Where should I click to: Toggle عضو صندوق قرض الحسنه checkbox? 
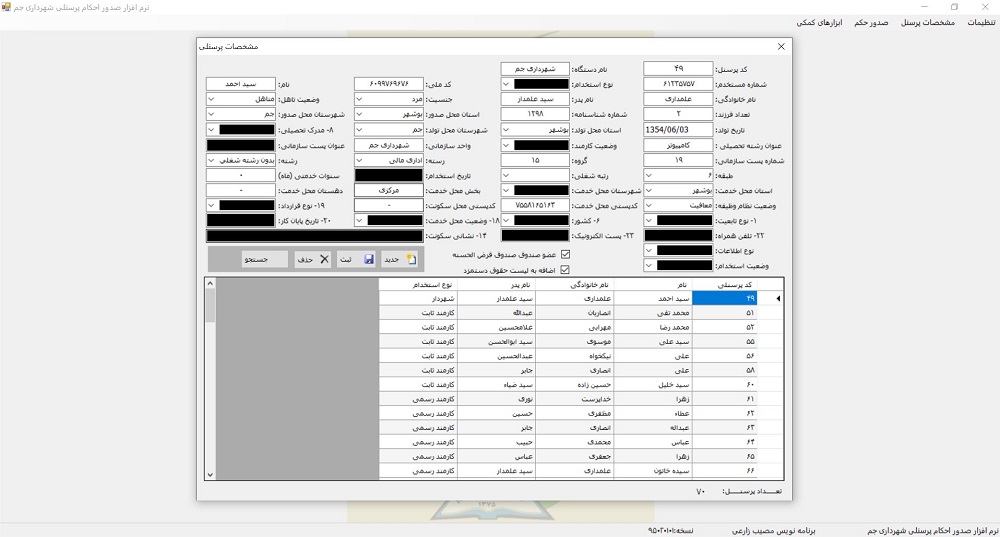tap(565, 255)
